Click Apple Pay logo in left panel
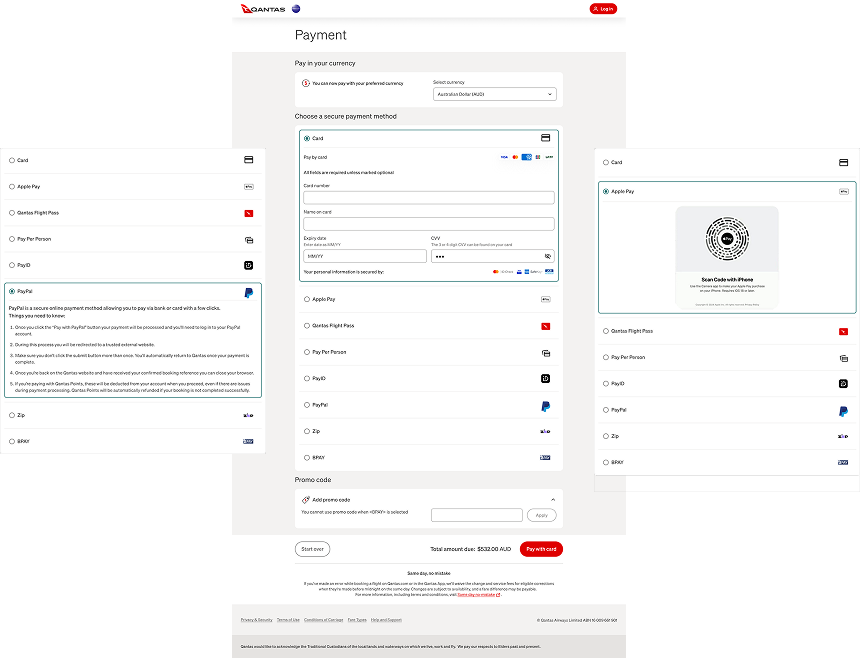 coord(248,187)
